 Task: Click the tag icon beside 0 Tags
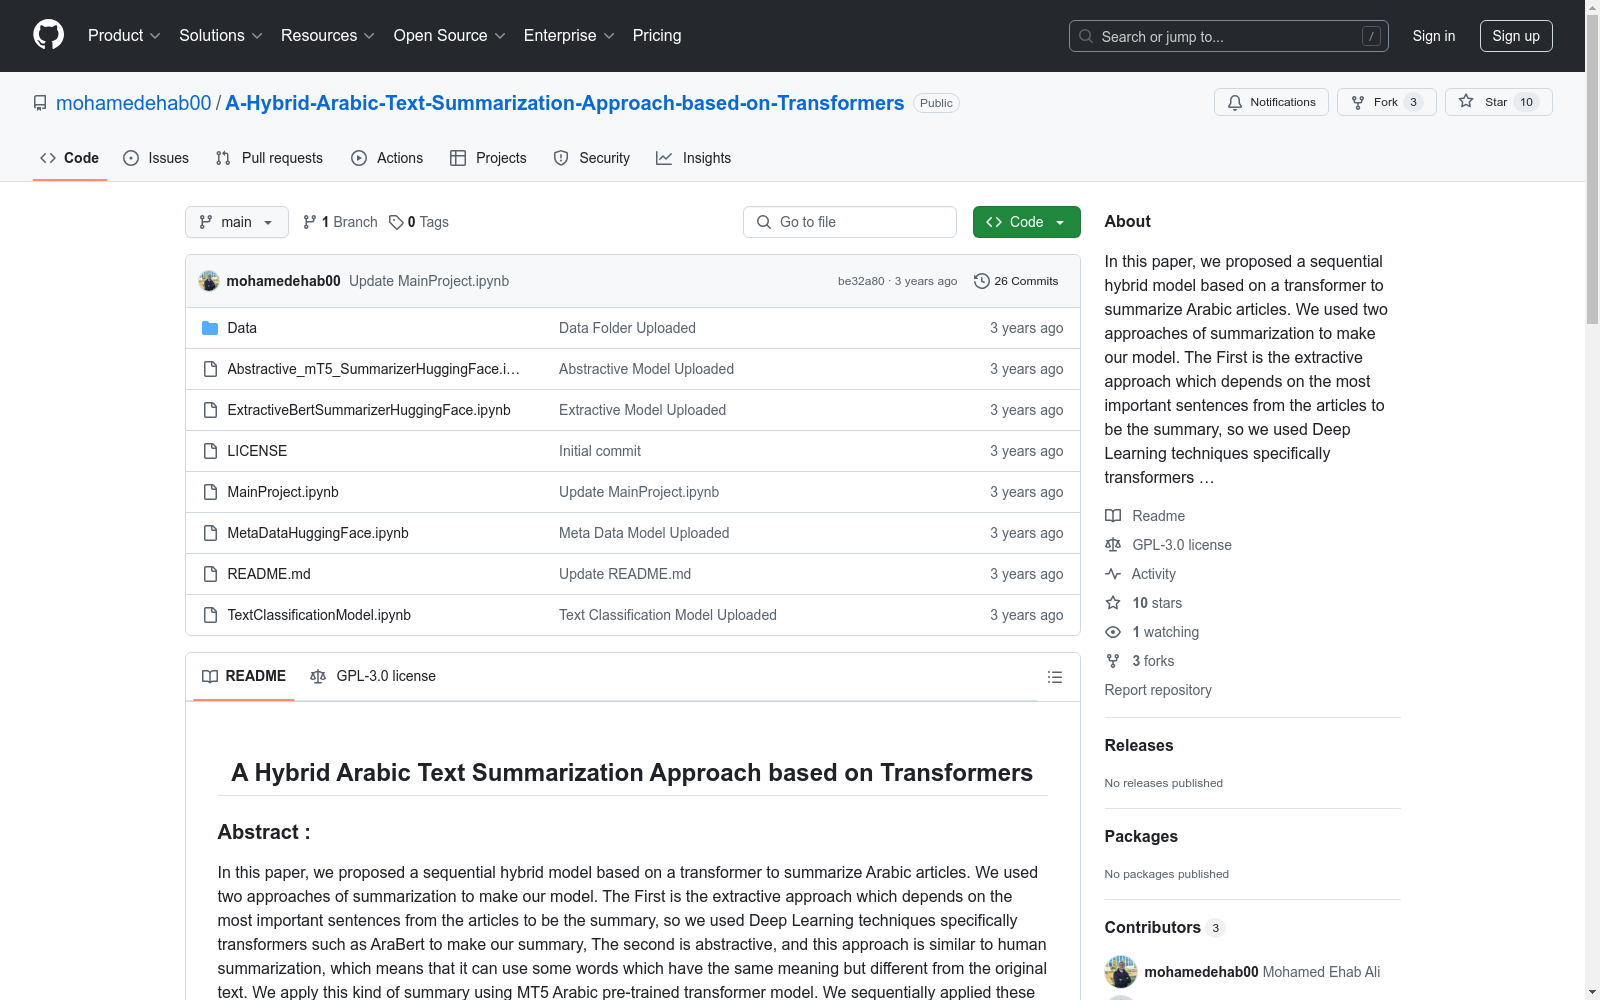point(396,222)
